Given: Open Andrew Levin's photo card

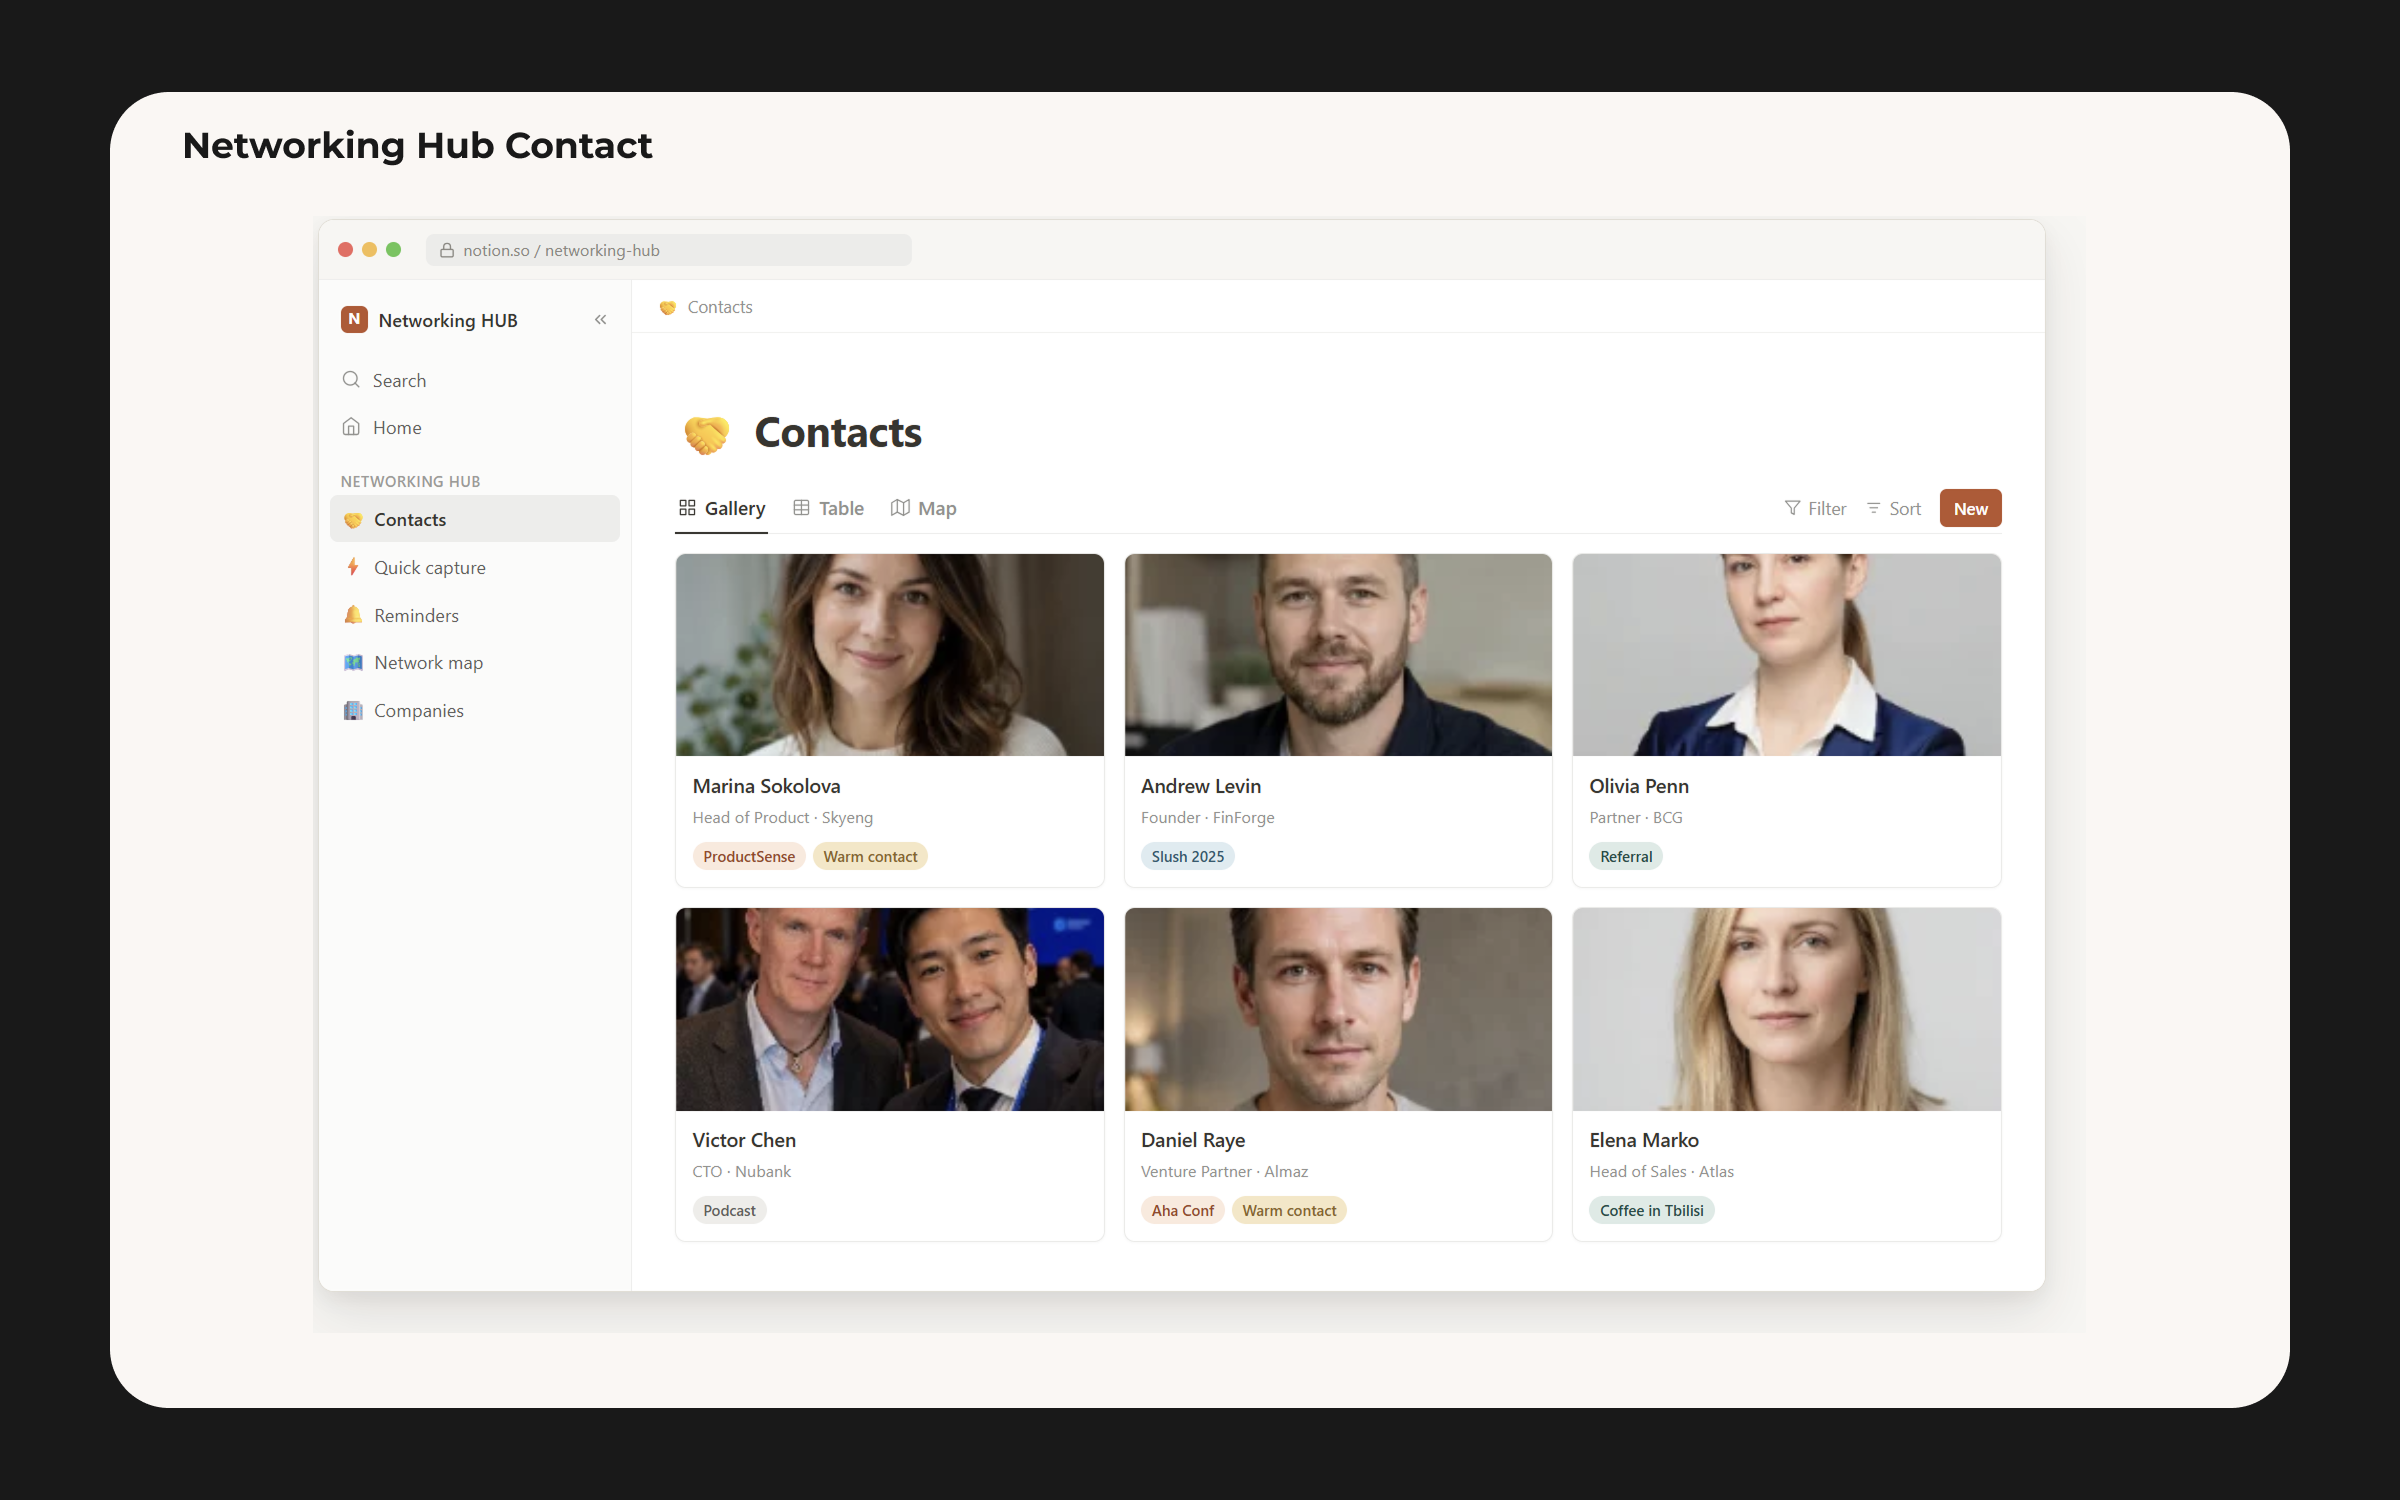Looking at the screenshot, I should point(1338,655).
